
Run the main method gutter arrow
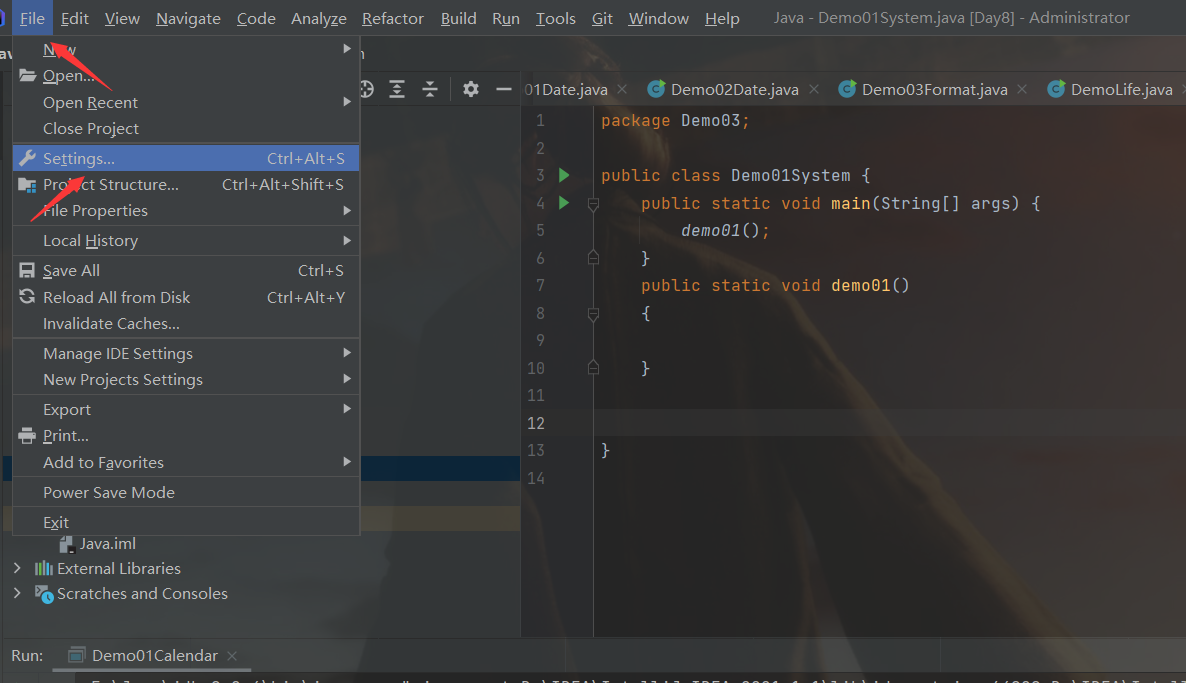coord(564,203)
